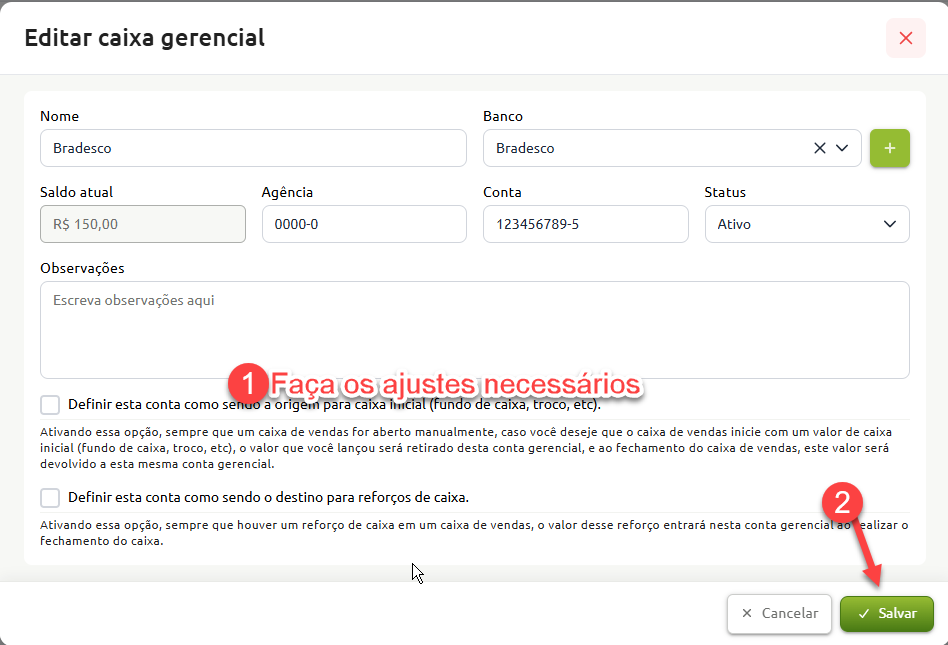The height and width of the screenshot is (645, 948).
Task: Open the Status dropdown showing Ativo
Action: [807, 224]
